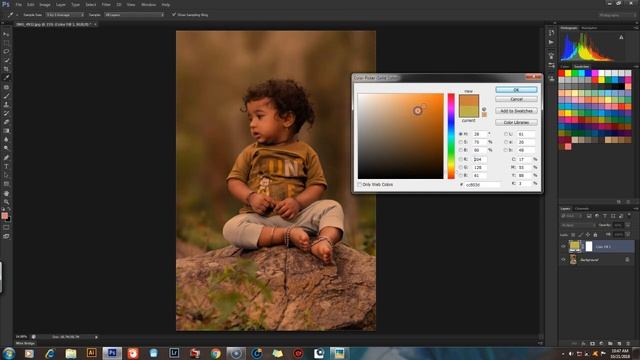This screenshot has height=360, width=640.
Task: Click OK in the Color Picker
Action: [x=516, y=89]
